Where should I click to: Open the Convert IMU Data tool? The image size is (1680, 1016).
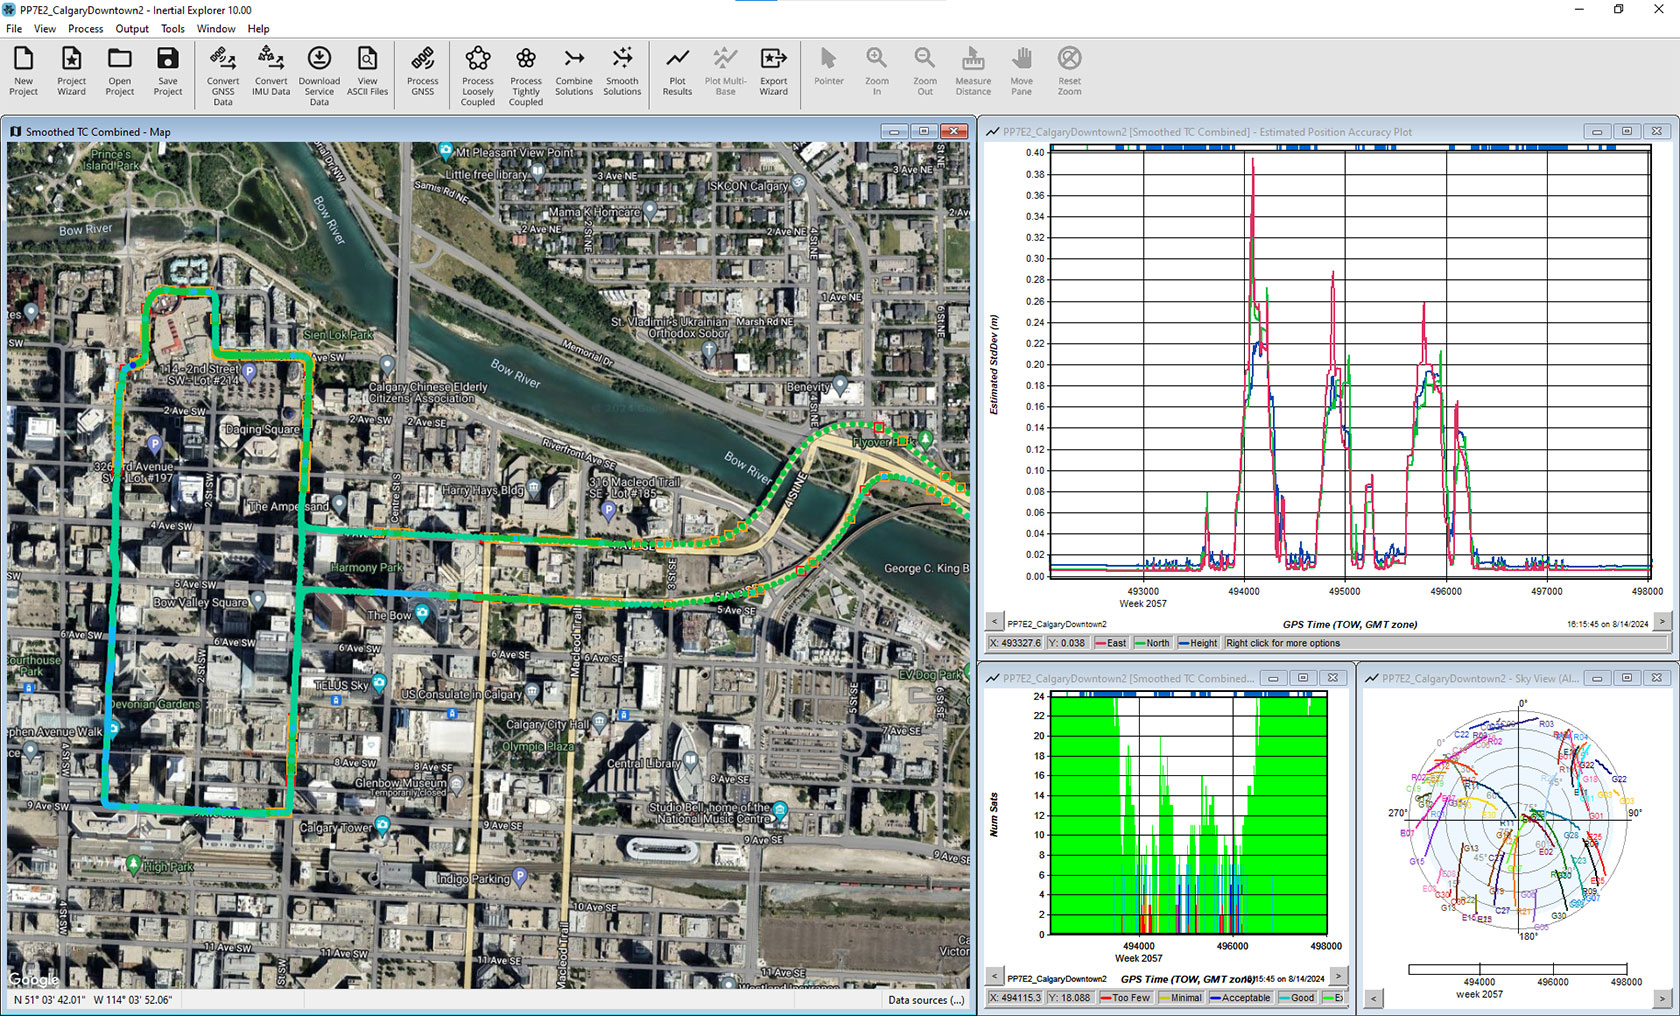point(270,70)
